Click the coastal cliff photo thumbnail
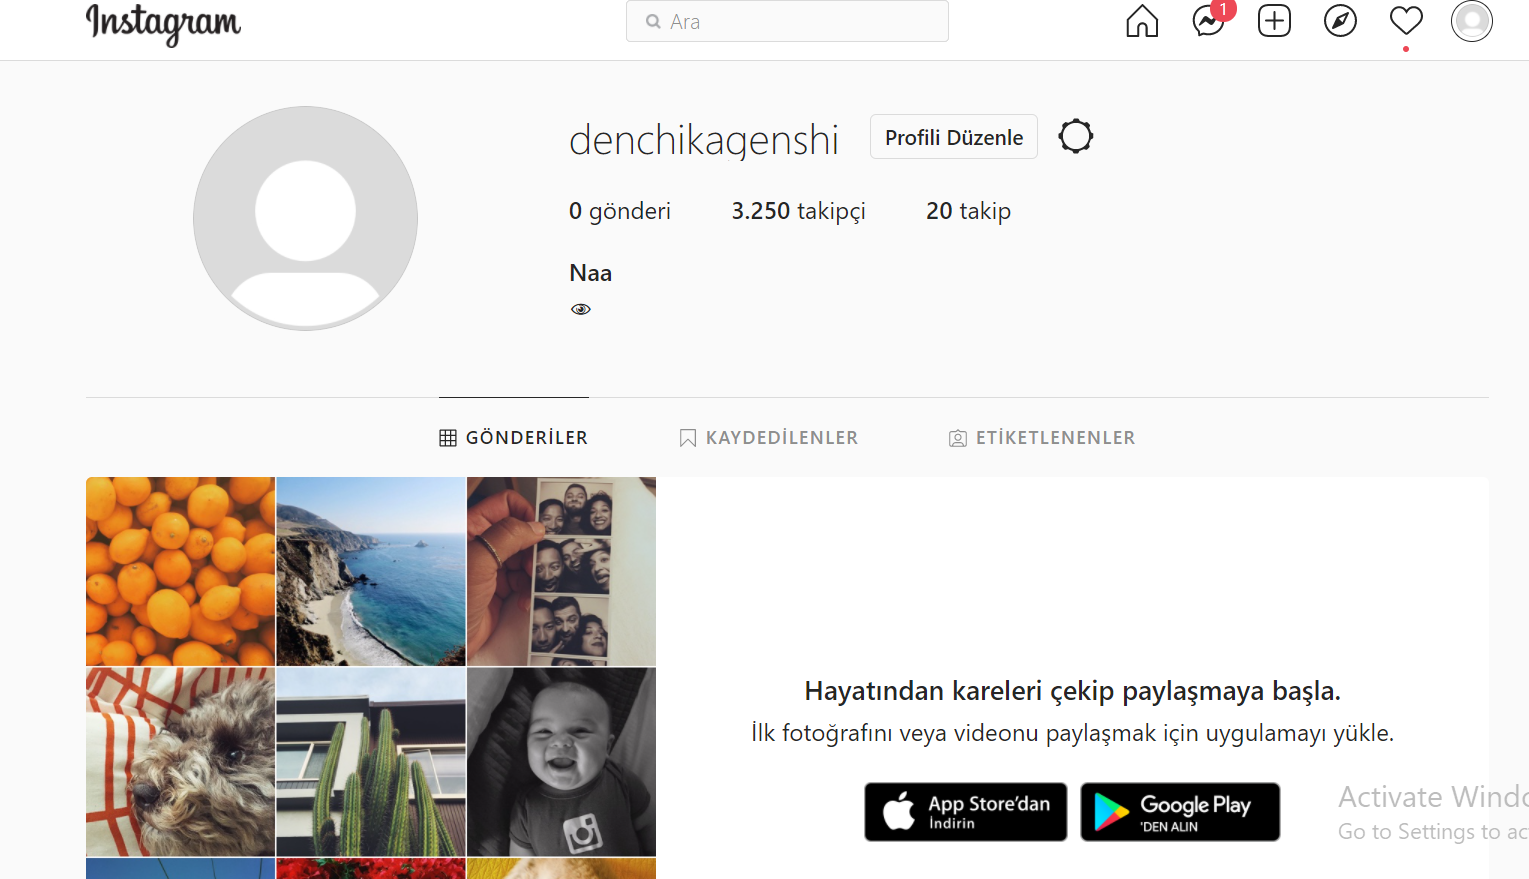 click(x=371, y=571)
